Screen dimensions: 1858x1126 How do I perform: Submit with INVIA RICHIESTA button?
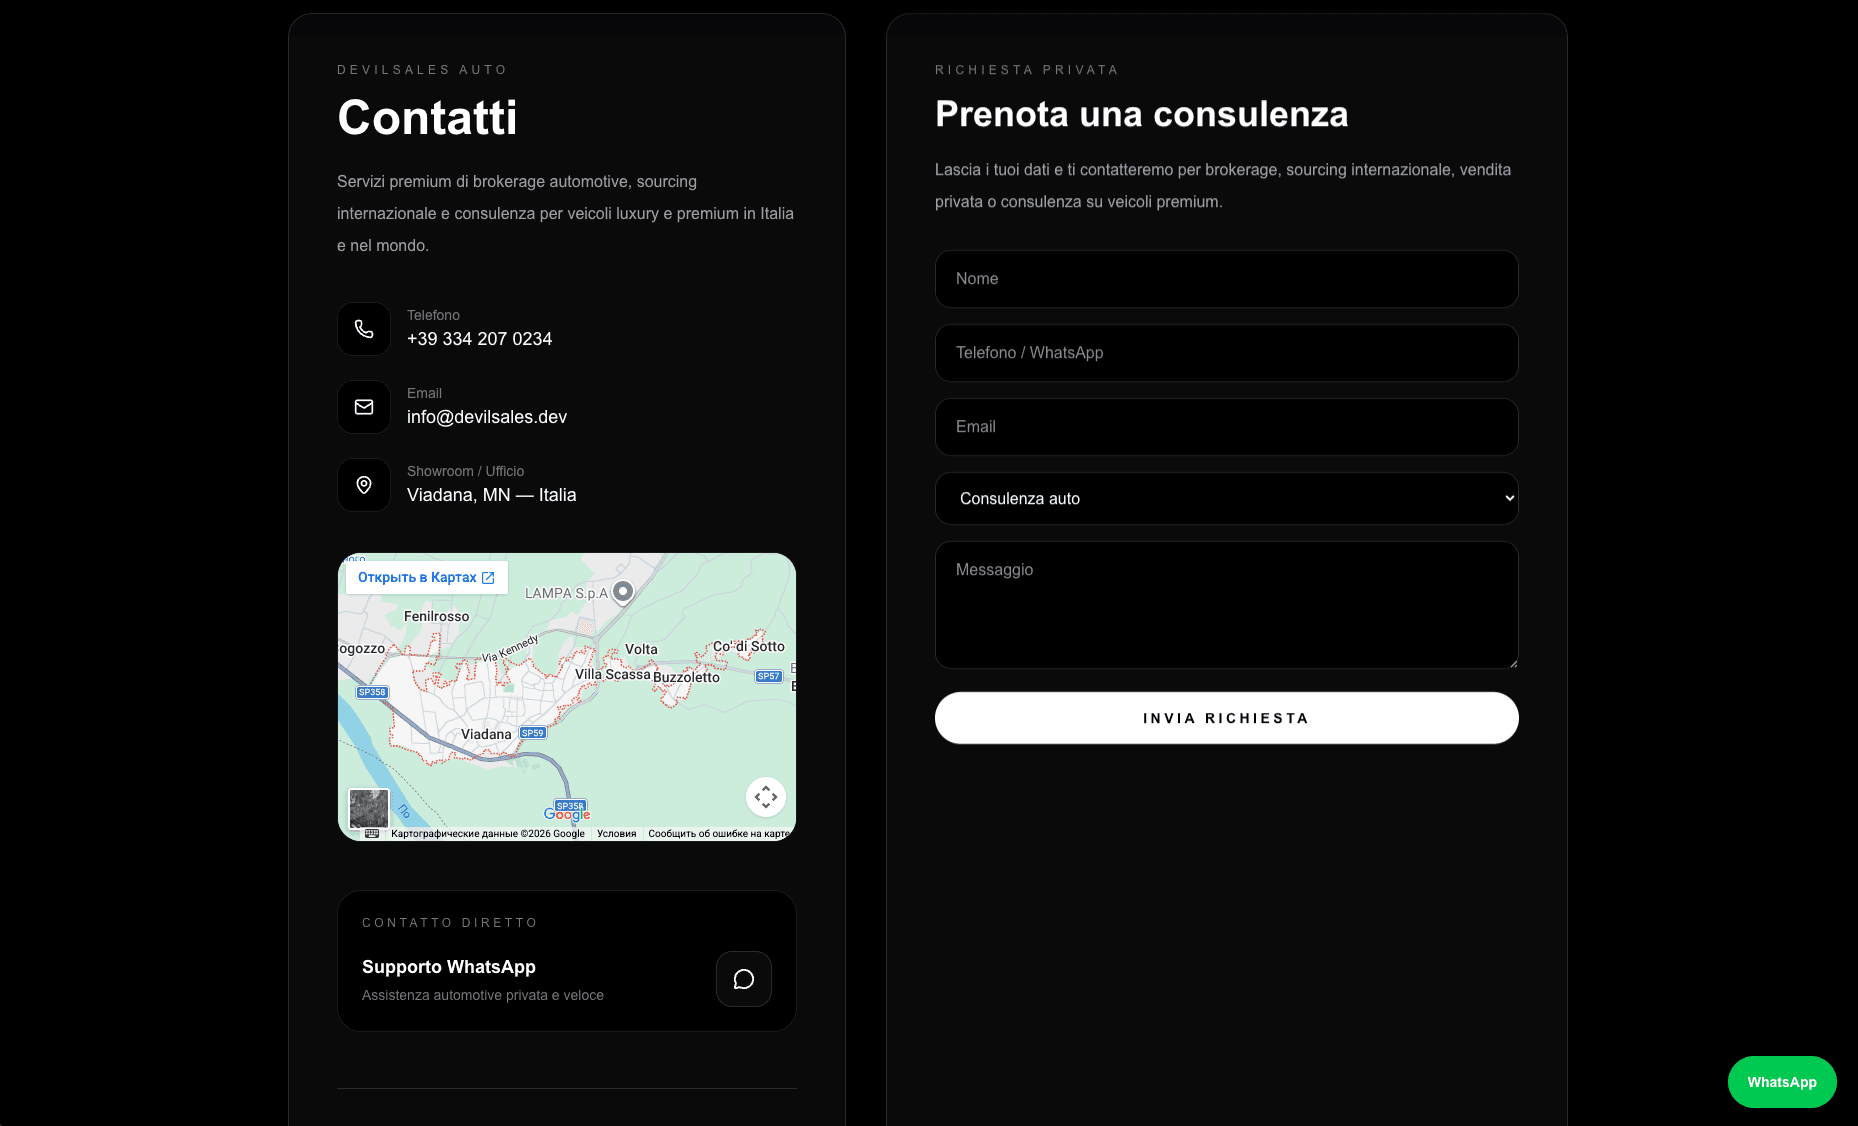pyautogui.click(x=1227, y=718)
